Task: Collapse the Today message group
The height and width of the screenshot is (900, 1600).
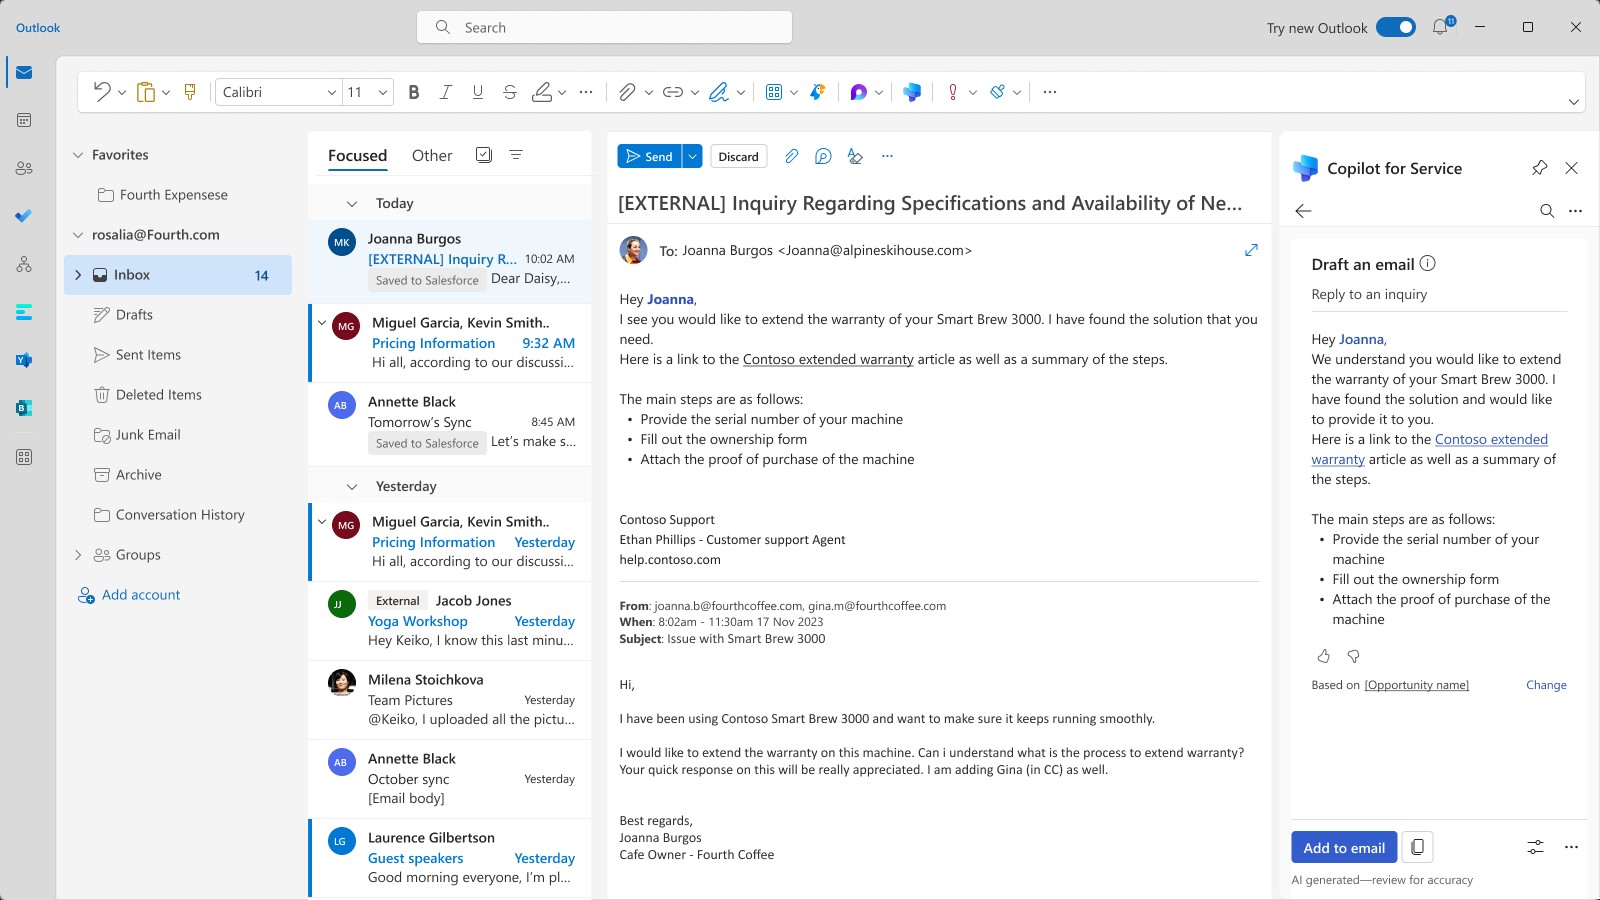Action: coord(352,203)
